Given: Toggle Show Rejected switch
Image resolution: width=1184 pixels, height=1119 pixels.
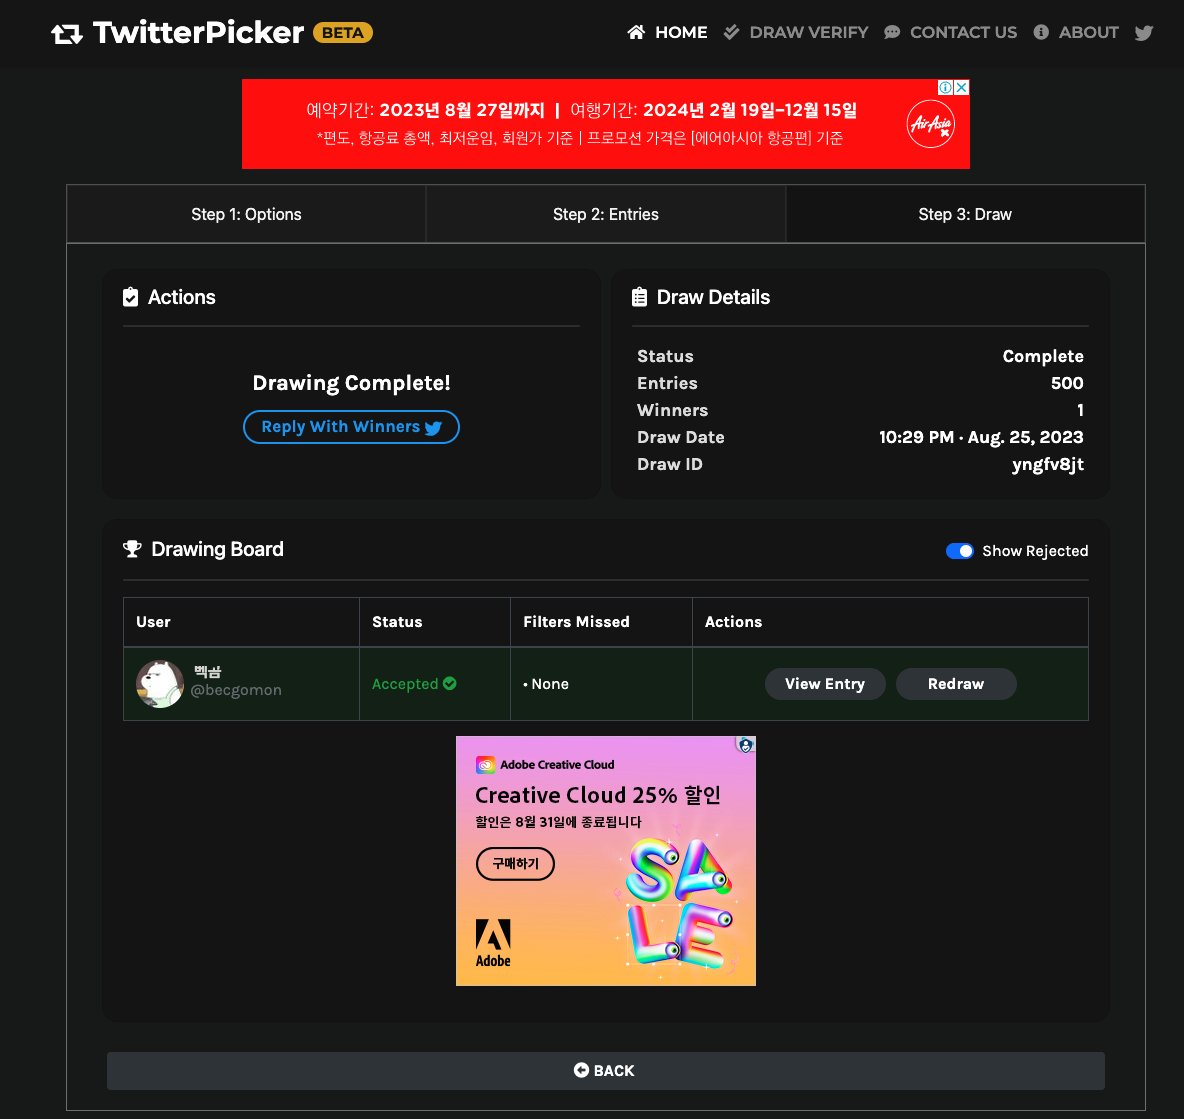Looking at the screenshot, I should pos(960,551).
